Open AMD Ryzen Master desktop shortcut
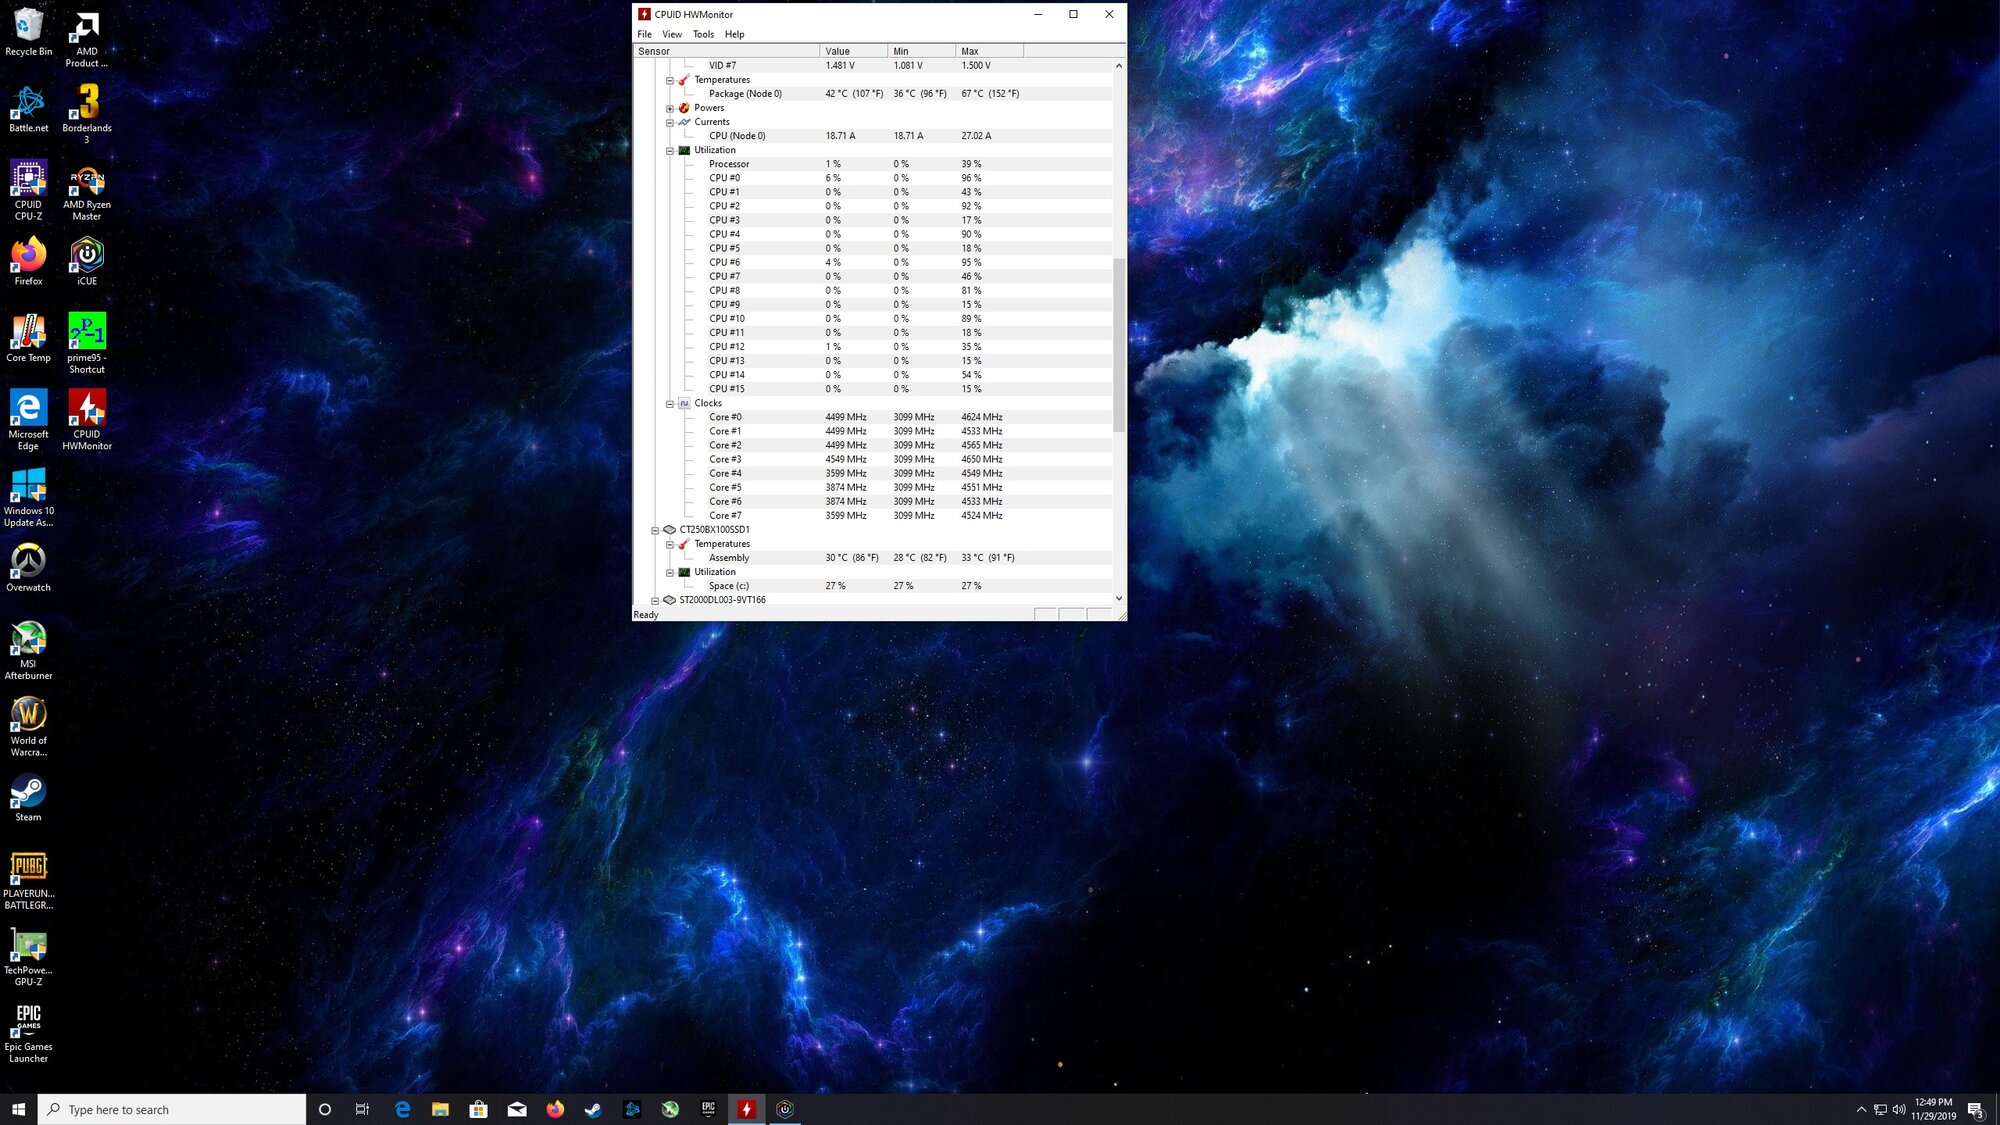The width and height of the screenshot is (2000, 1125). click(x=87, y=180)
